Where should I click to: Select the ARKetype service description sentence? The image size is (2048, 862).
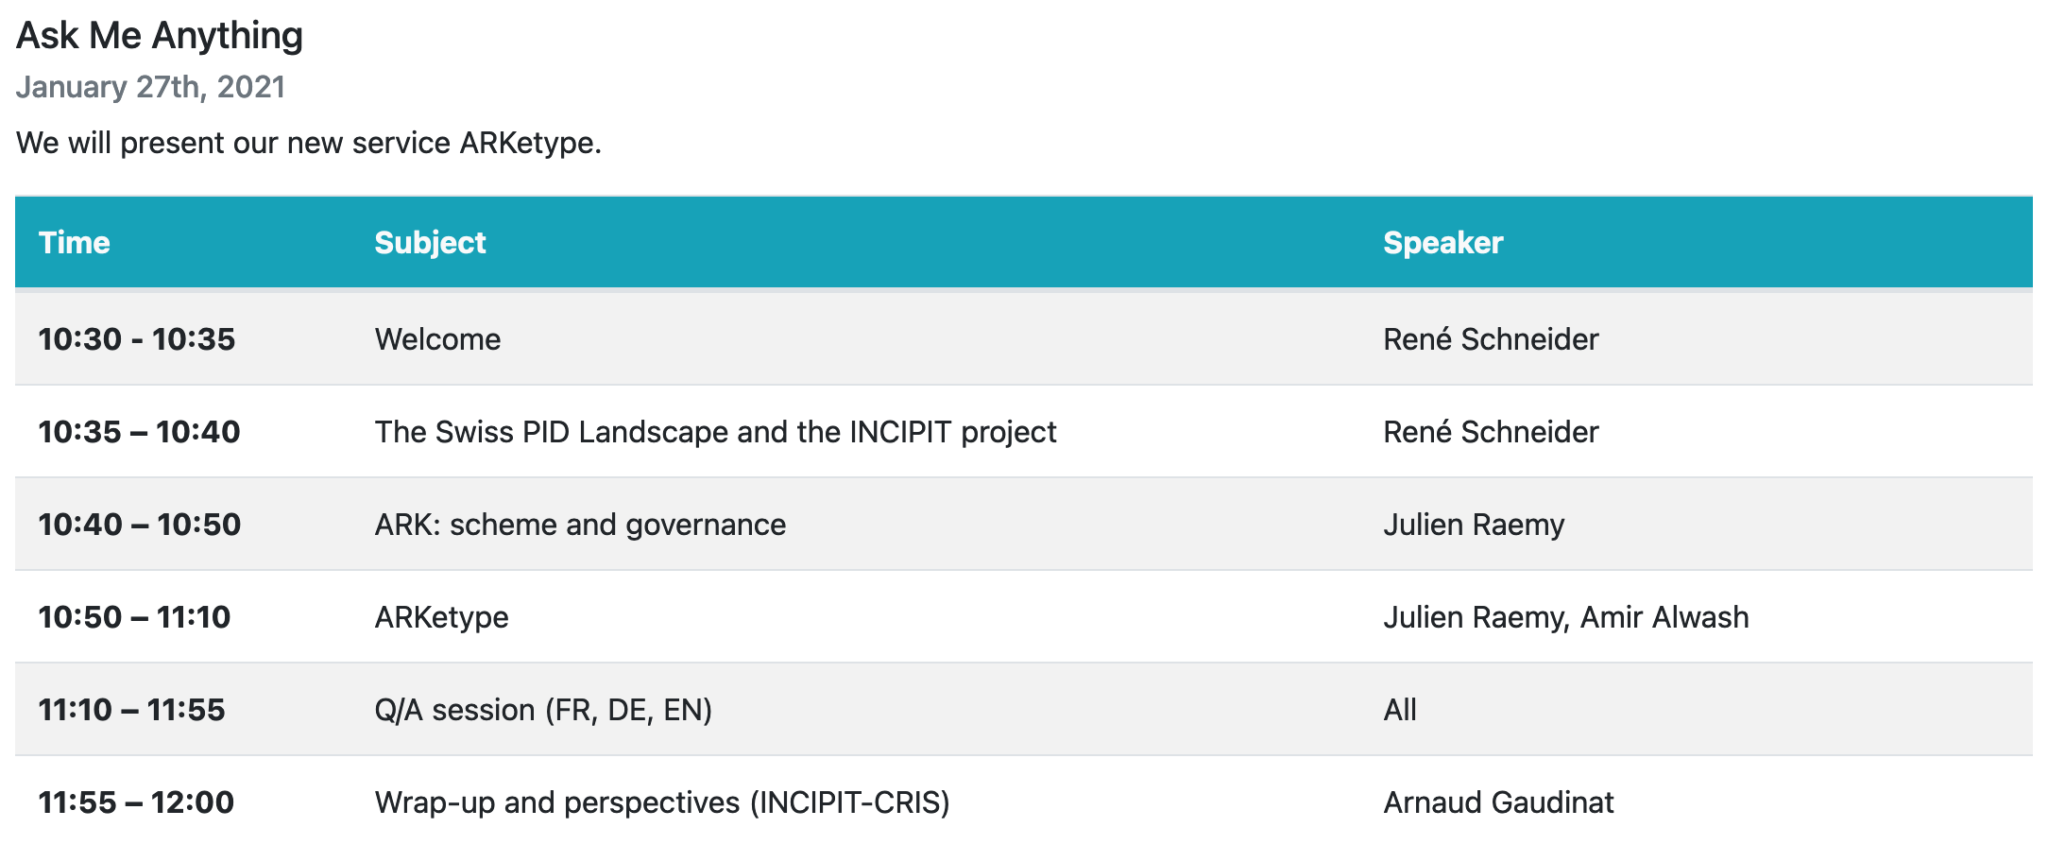308,143
